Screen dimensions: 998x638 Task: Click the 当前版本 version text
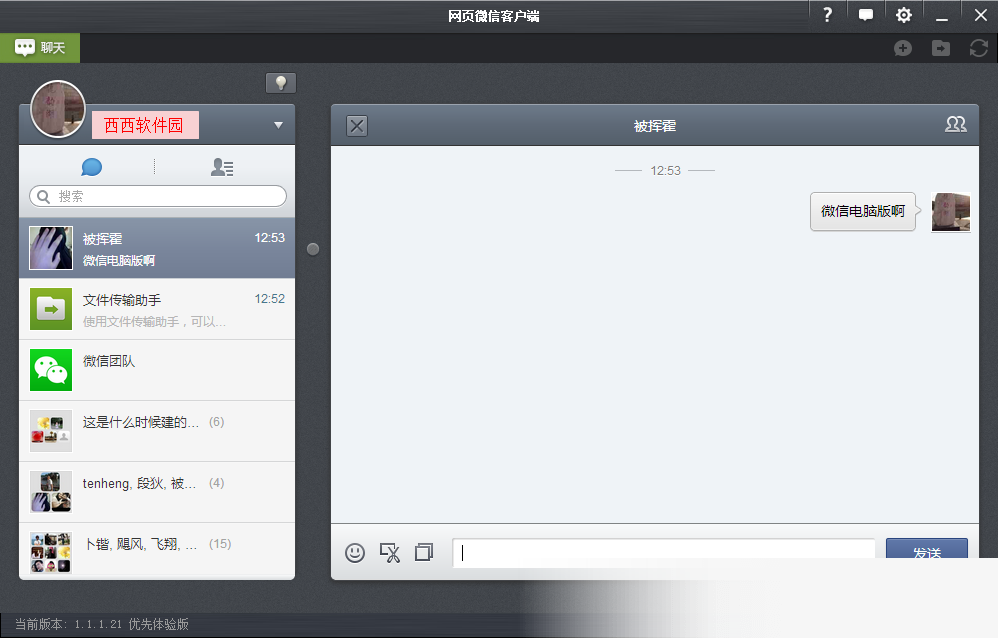pos(102,624)
